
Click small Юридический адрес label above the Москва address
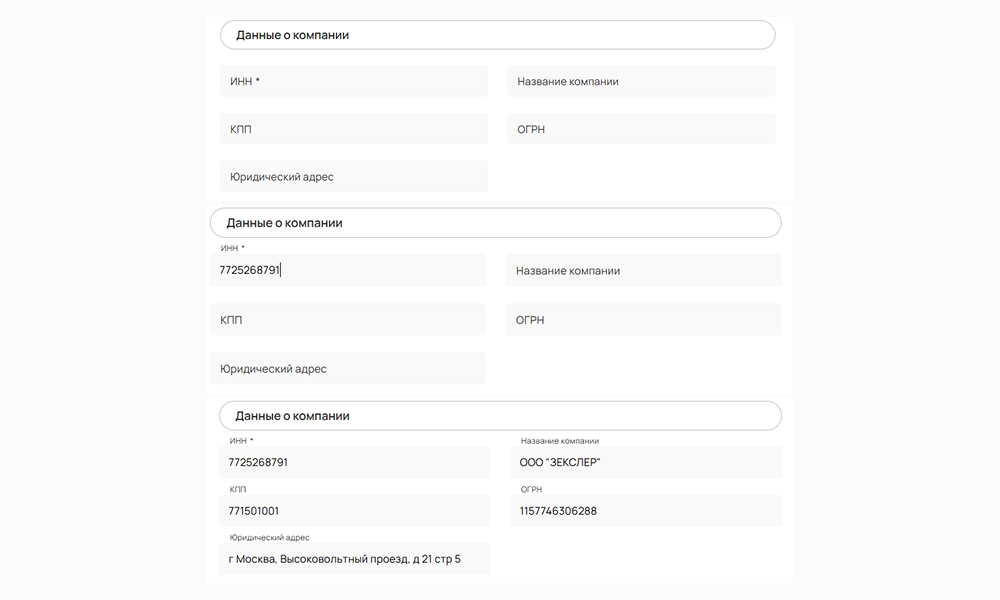[x=269, y=538]
